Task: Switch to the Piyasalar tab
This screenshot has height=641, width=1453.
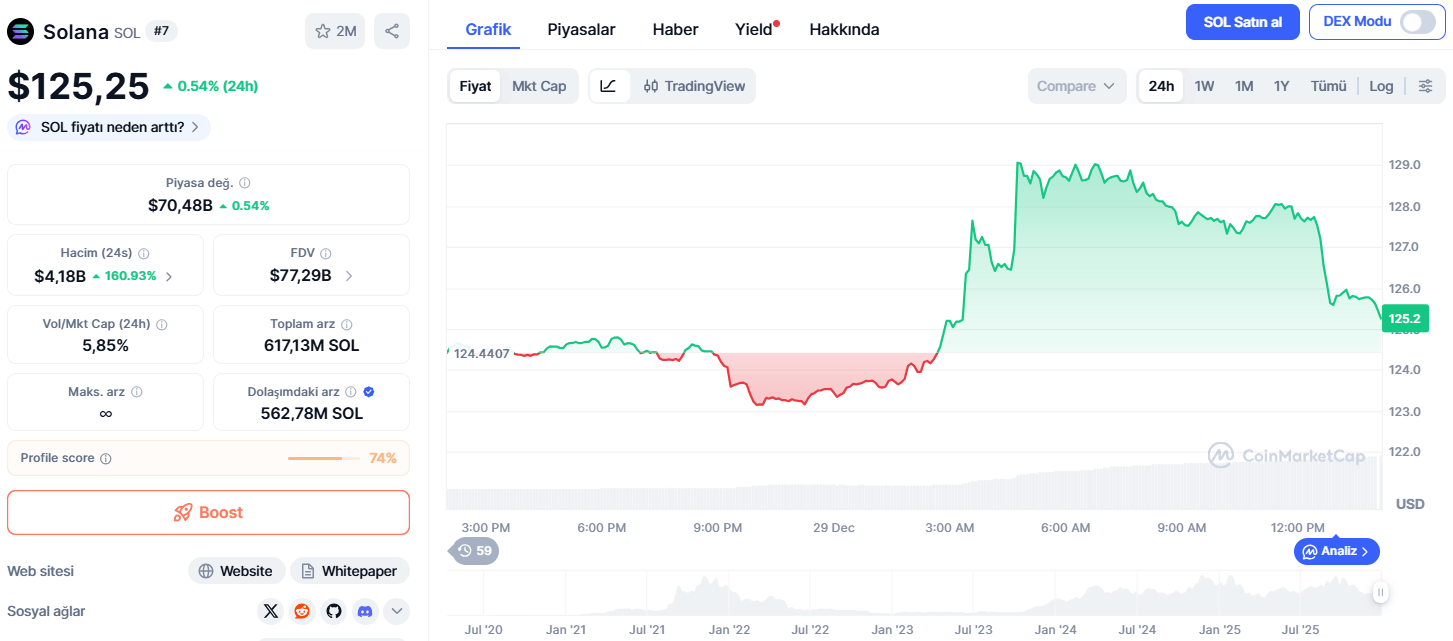Action: tap(581, 29)
